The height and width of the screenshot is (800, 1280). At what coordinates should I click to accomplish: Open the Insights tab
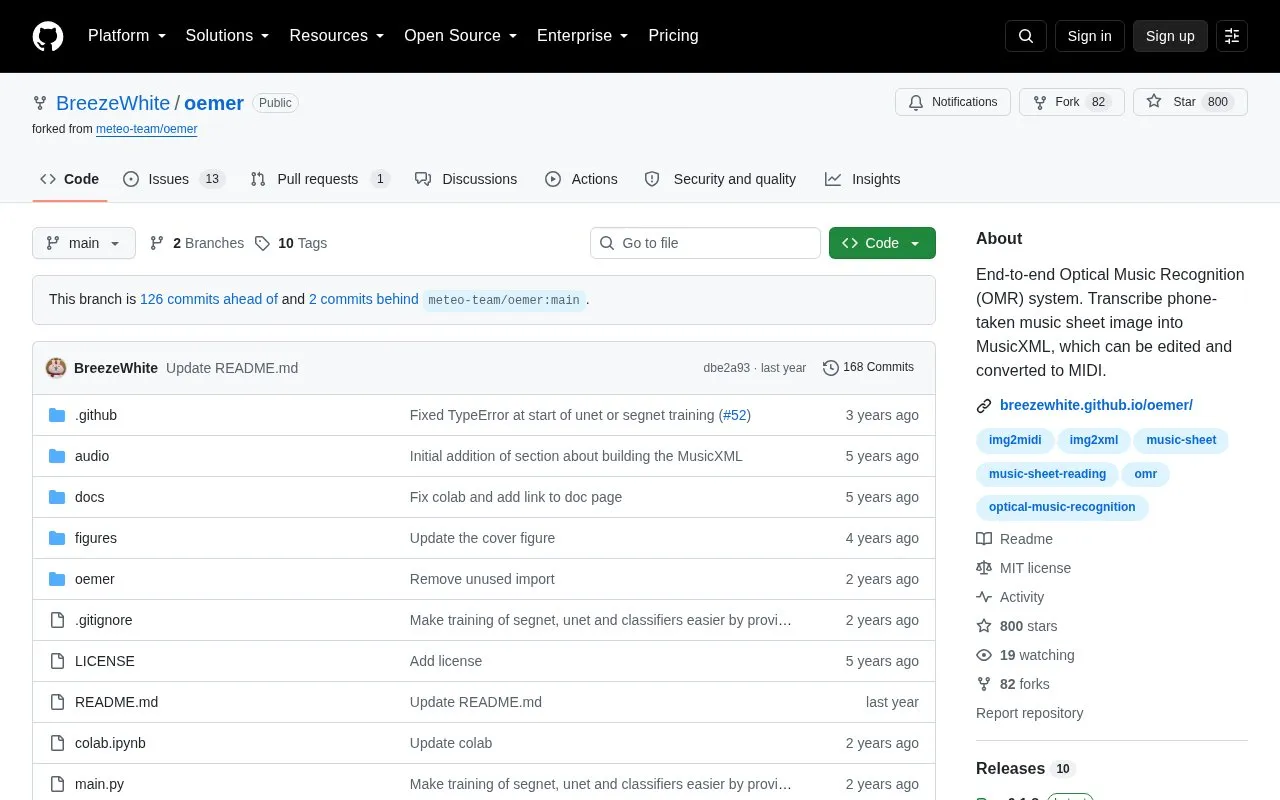click(x=862, y=179)
